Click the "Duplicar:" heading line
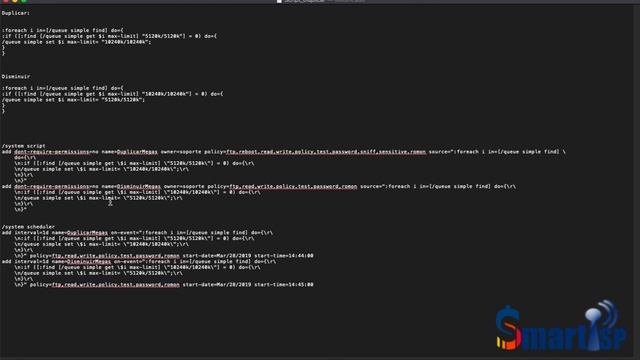 (16, 13)
